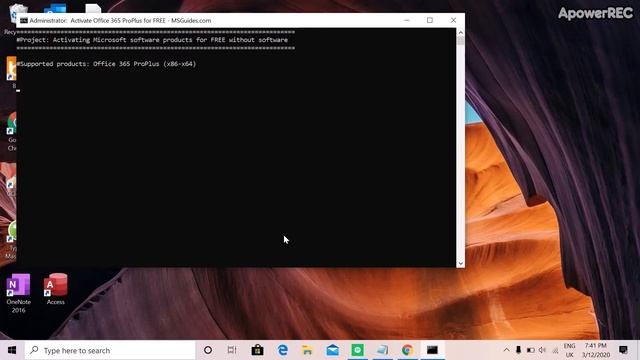
Task: Open Task View on the taskbar
Action: click(x=232, y=350)
